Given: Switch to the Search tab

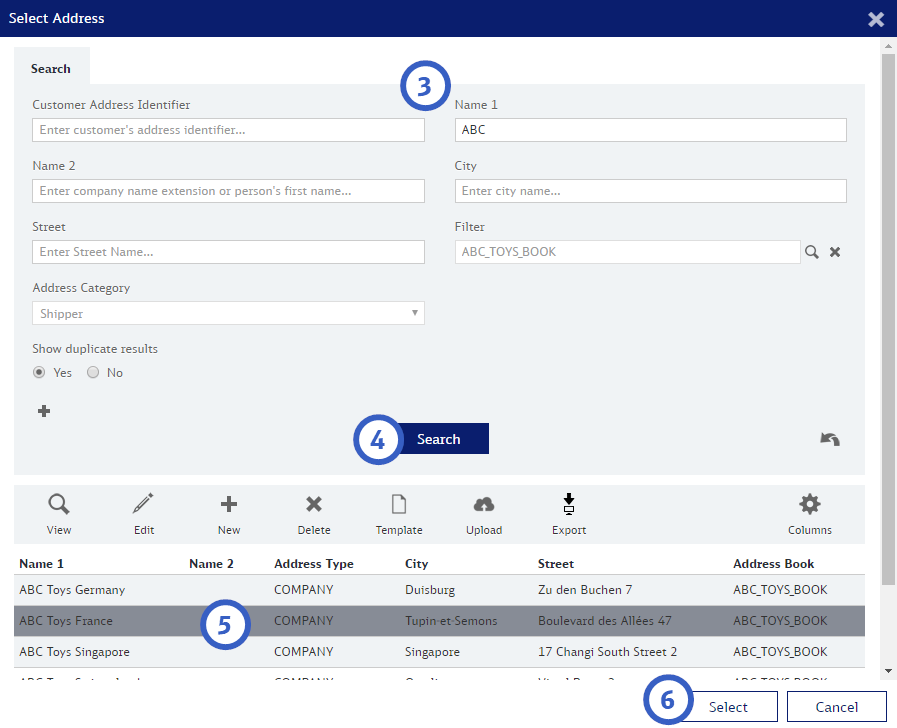Looking at the screenshot, I should point(51,69).
